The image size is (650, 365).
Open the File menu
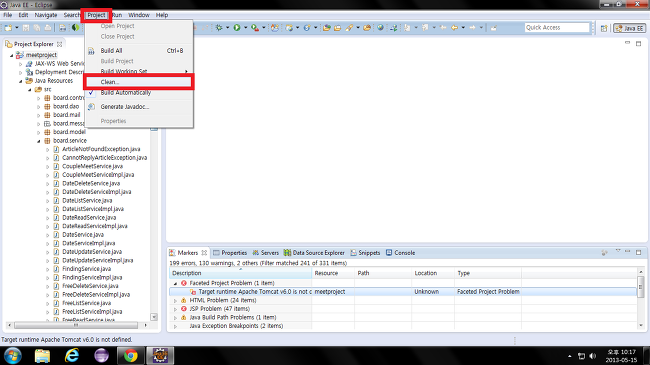(x=7, y=15)
